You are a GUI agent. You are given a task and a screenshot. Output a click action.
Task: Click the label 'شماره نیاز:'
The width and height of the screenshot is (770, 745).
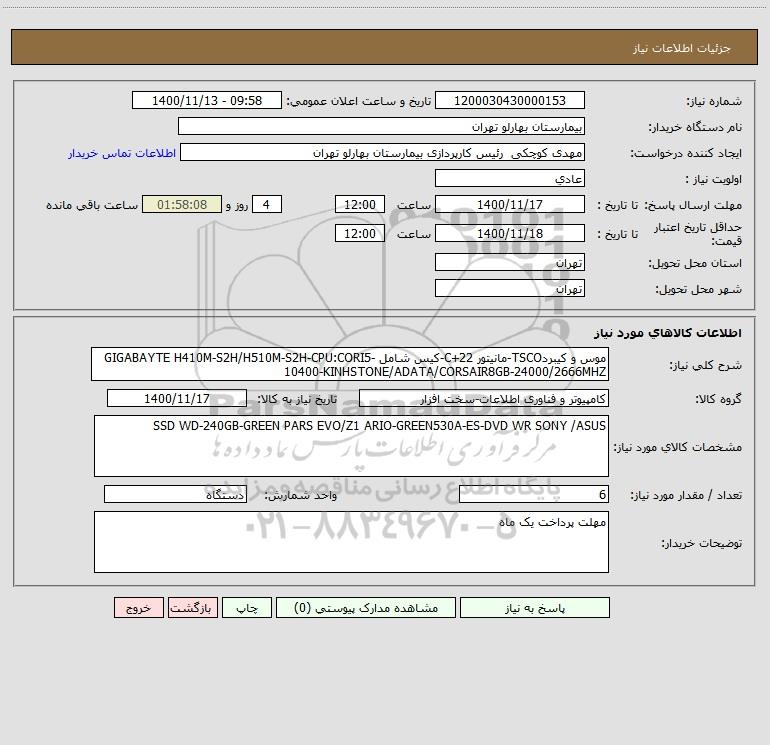[714, 102]
